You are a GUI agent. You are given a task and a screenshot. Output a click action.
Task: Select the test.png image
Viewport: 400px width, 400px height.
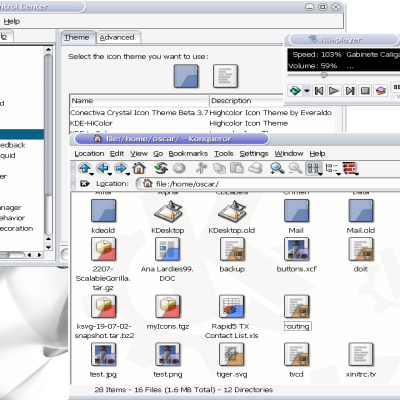tap(168, 360)
